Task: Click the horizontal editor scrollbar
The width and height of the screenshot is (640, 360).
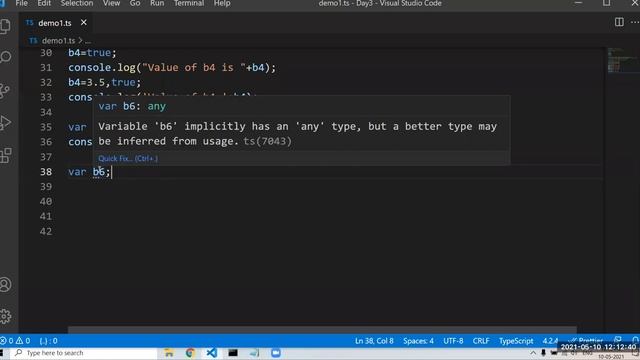Action: point(322,329)
